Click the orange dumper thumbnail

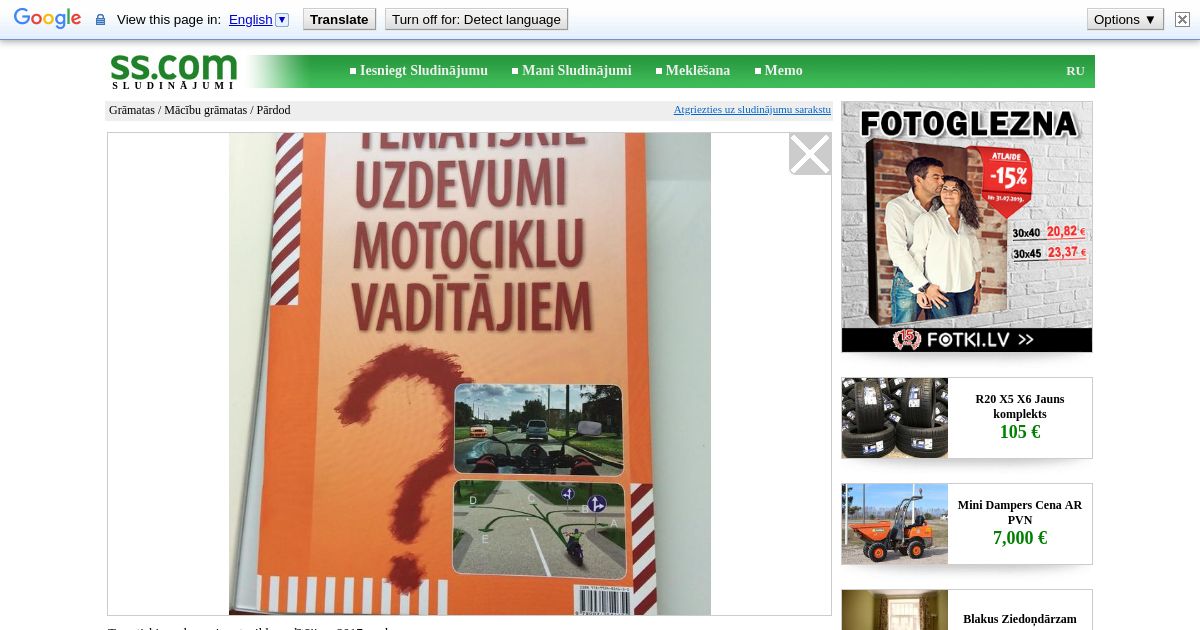click(x=895, y=524)
